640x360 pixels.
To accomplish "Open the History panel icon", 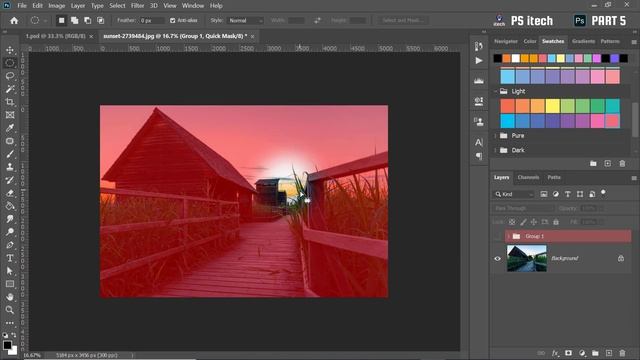I will pyautogui.click(x=479, y=46).
